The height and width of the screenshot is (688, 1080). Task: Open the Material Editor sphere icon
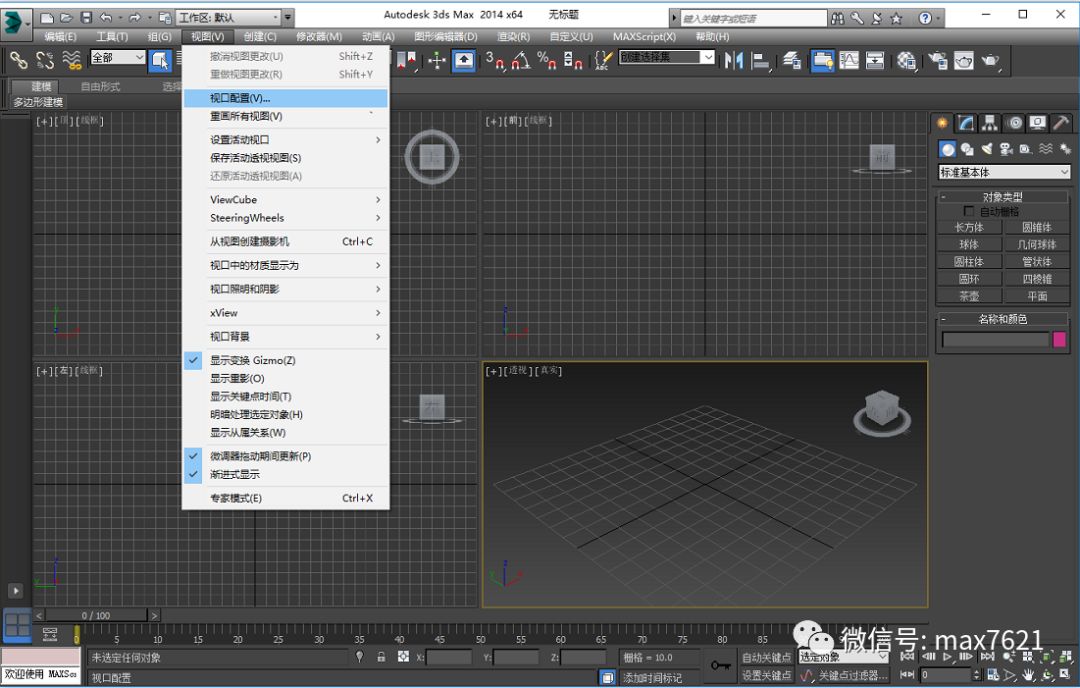[906, 61]
